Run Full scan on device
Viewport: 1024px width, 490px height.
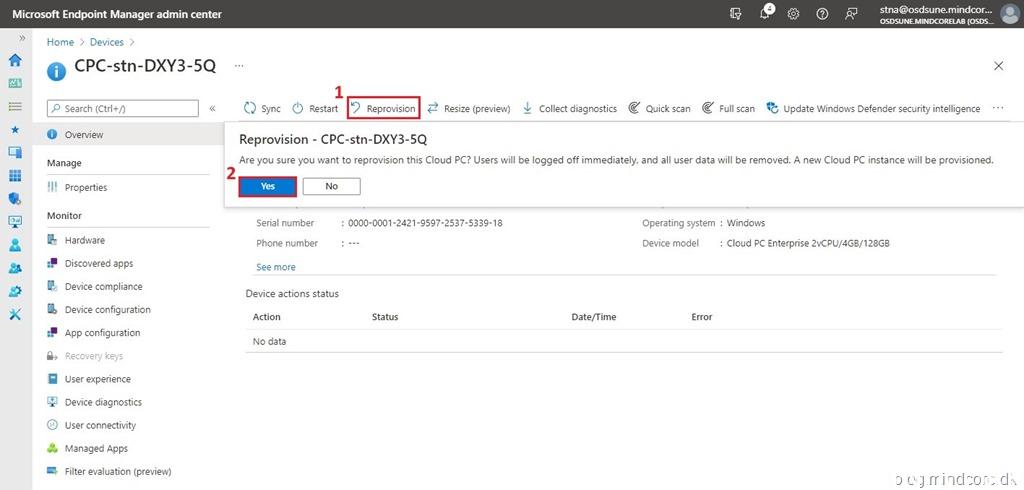point(729,108)
